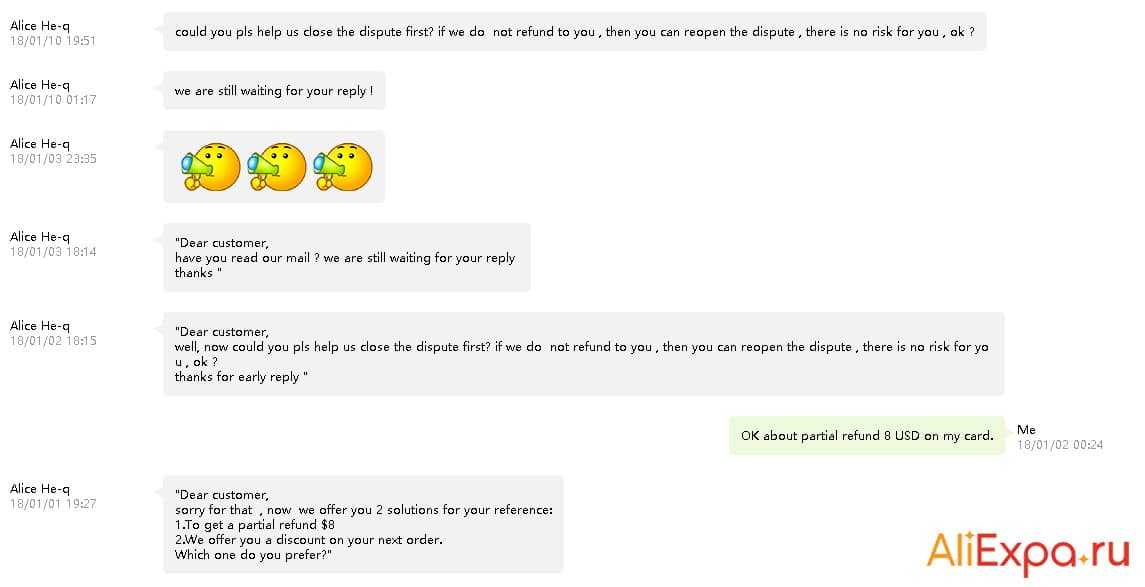This screenshot has height=587, width=1145.
Task: Click the green "OK about partial refund" bubble
Action: point(866,435)
